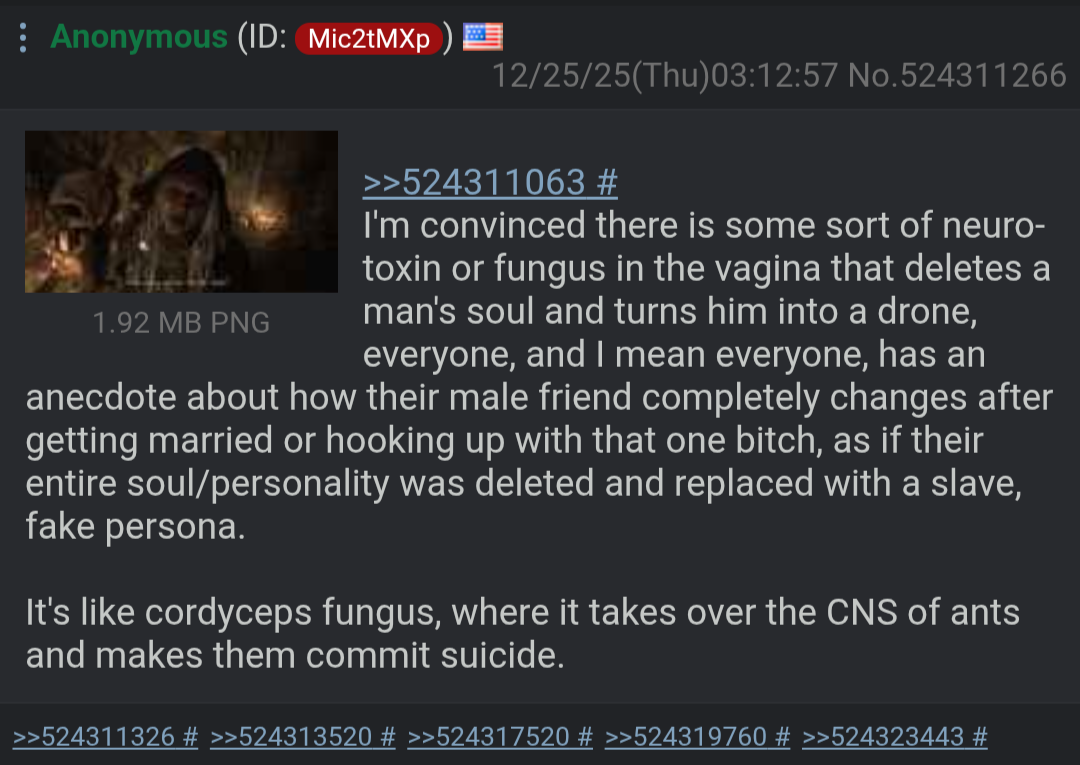1080x765 pixels.
Task: Tap the # symbol after >>524317520
Action: coord(585,737)
